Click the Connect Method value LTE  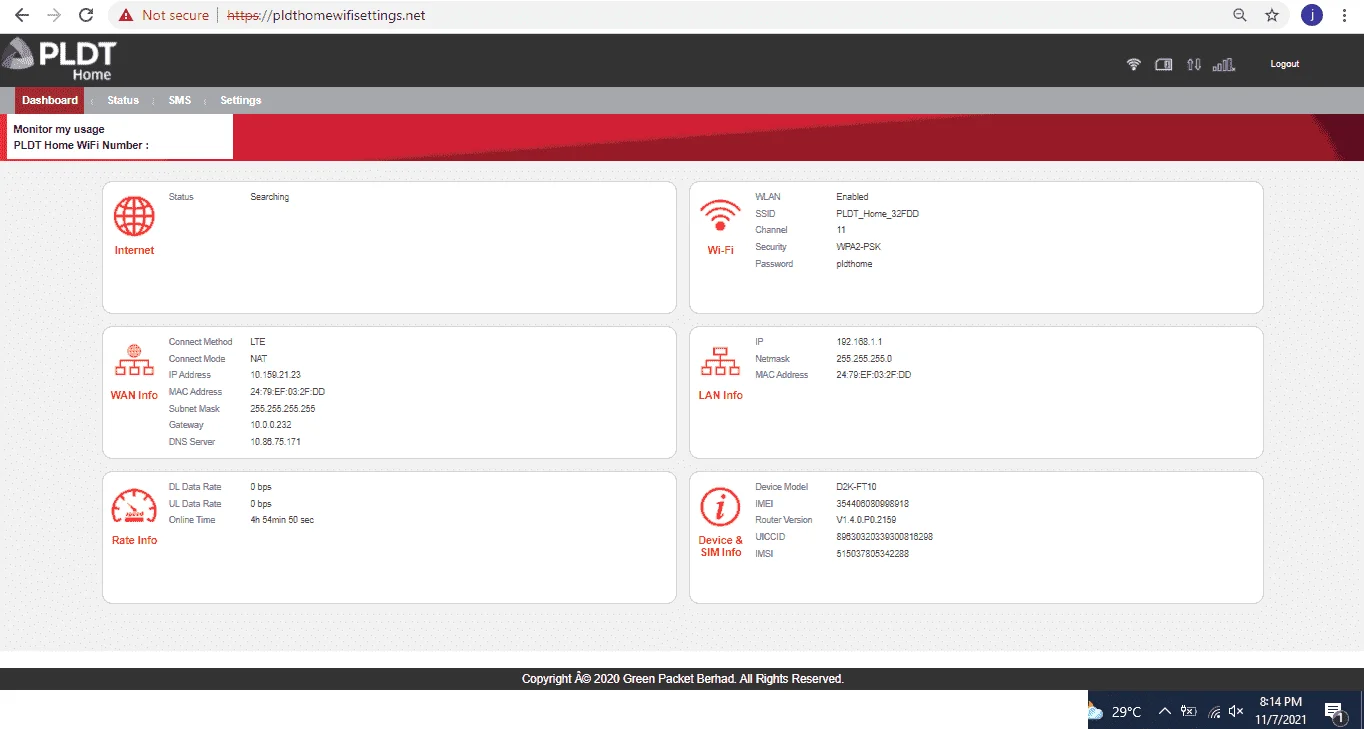[258, 342]
